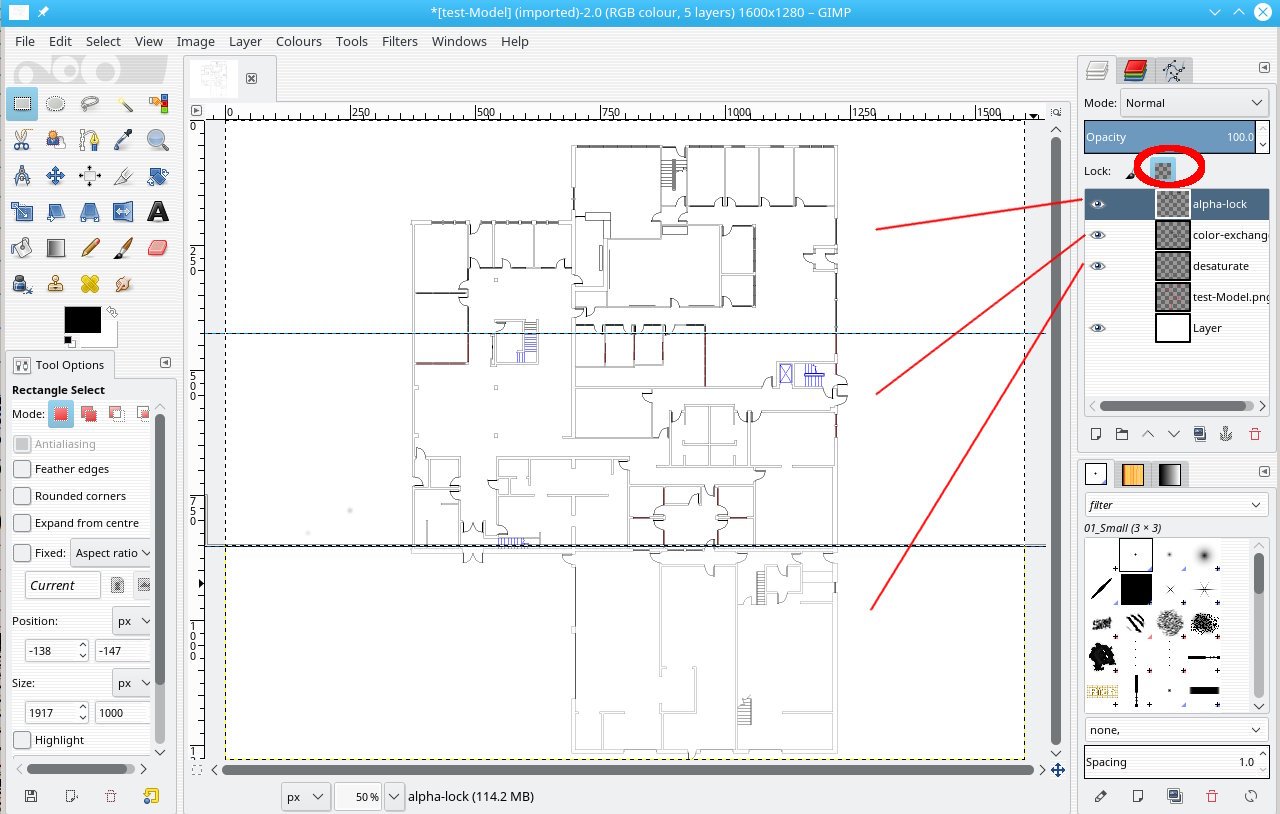
Task: Swap foreground and background colours
Action: click(x=110, y=314)
